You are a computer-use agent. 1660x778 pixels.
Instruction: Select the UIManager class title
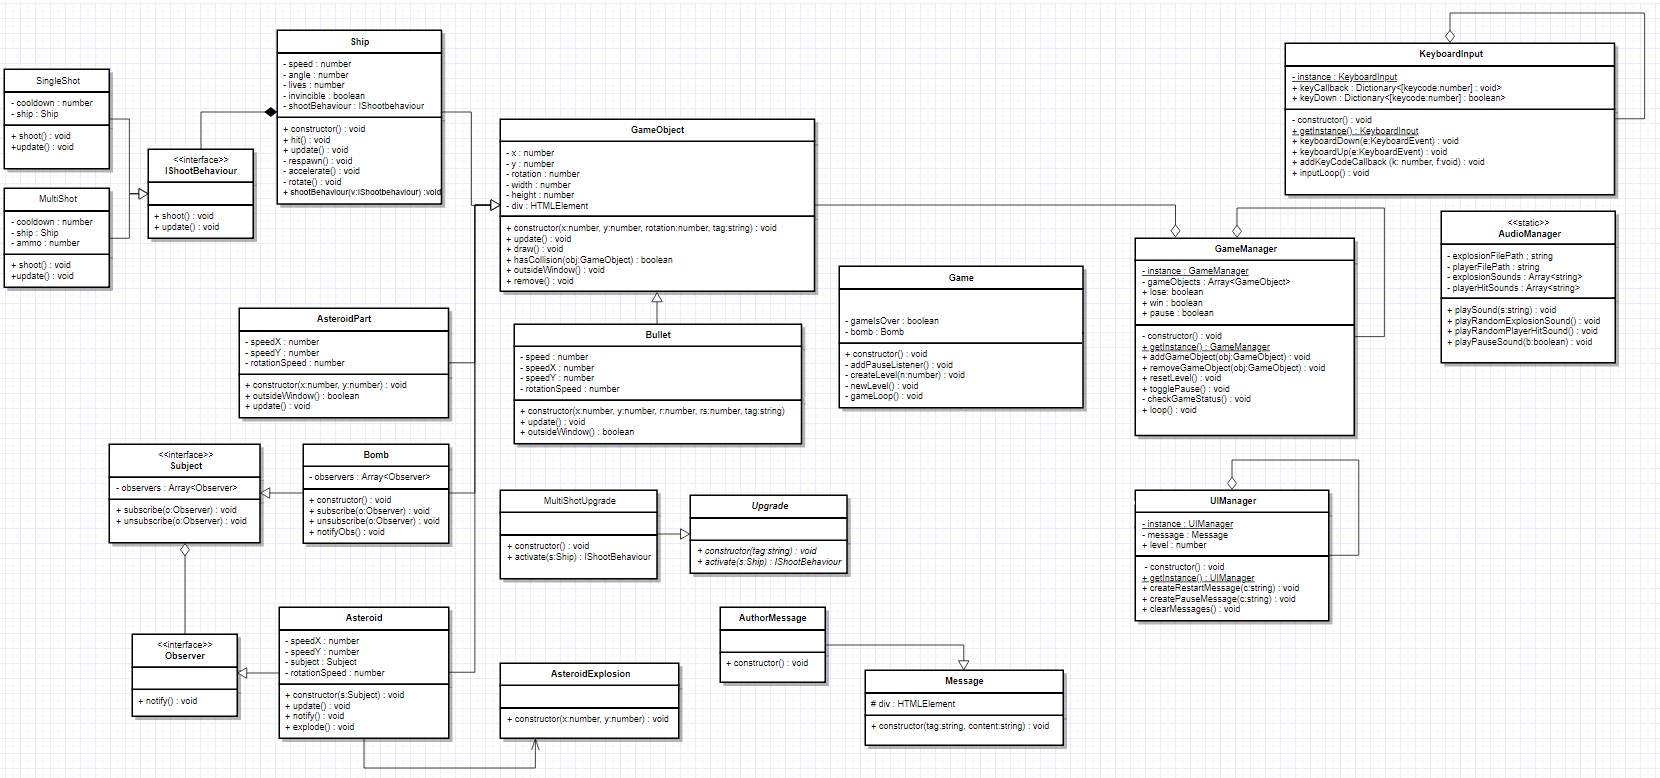1233,501
